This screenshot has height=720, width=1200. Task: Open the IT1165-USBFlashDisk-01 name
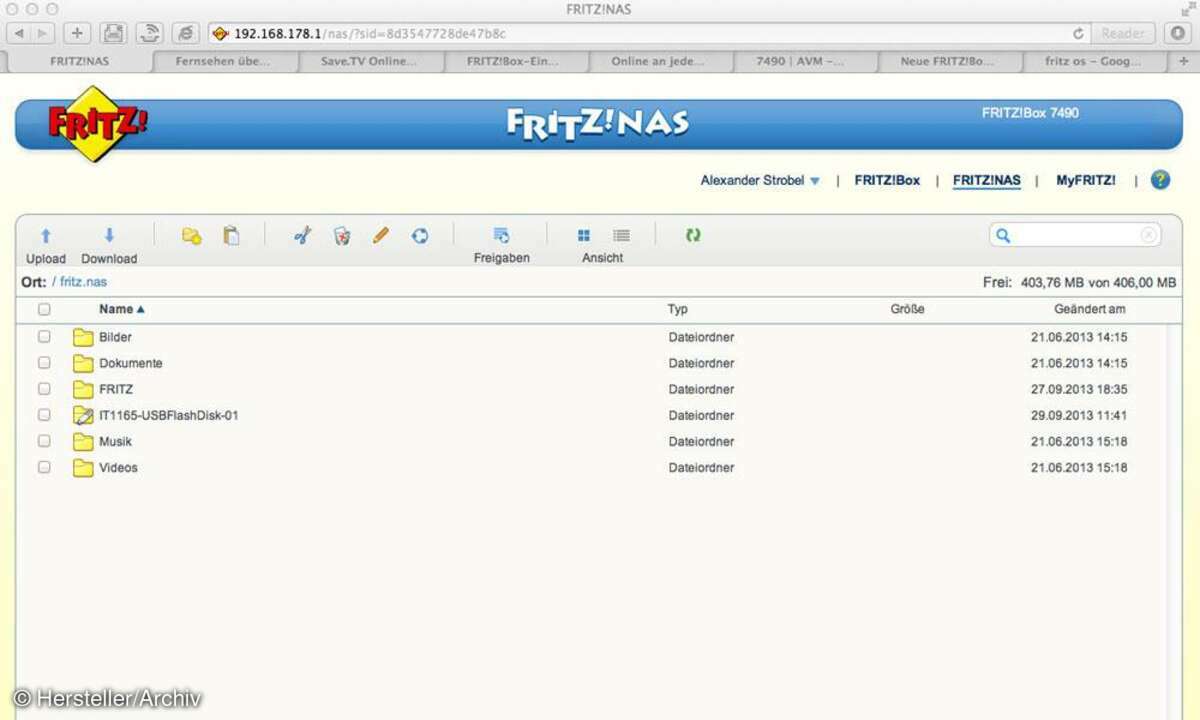(169, 416)
